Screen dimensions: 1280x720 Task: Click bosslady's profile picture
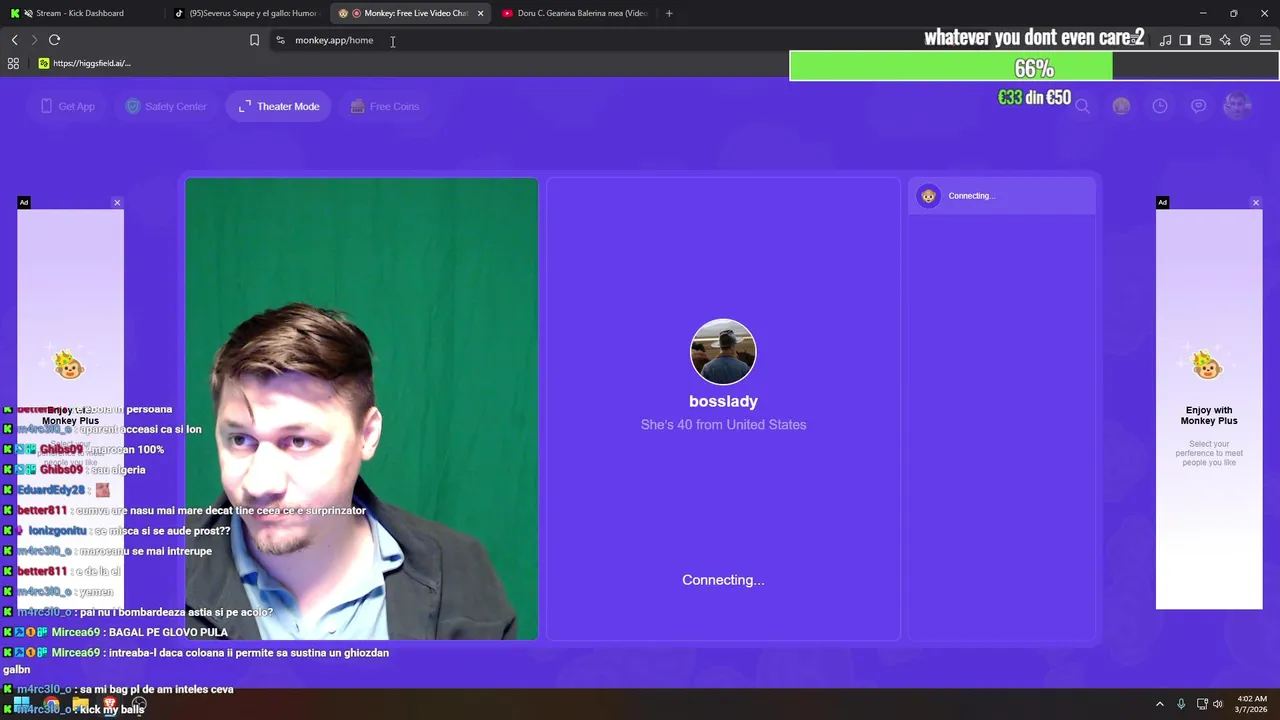coord(723,352)
